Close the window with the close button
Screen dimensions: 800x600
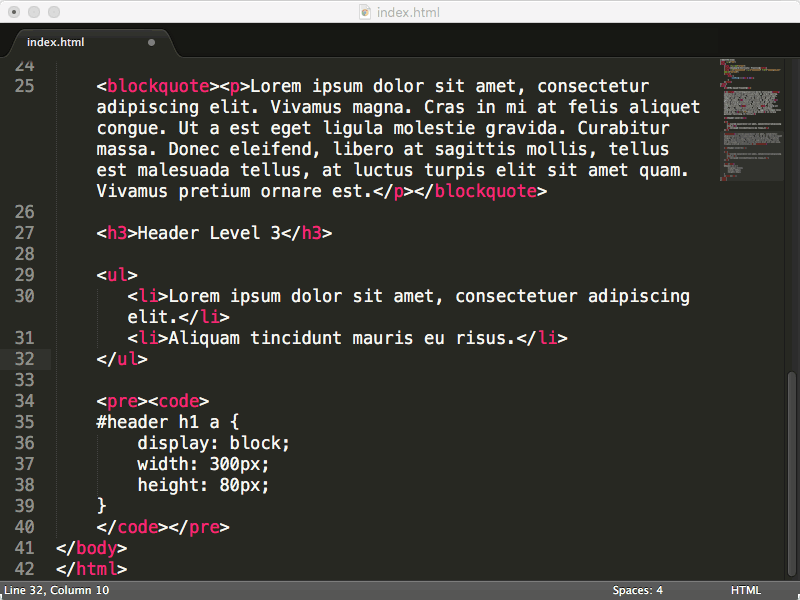pyautogui.click(x=14, y=12)
